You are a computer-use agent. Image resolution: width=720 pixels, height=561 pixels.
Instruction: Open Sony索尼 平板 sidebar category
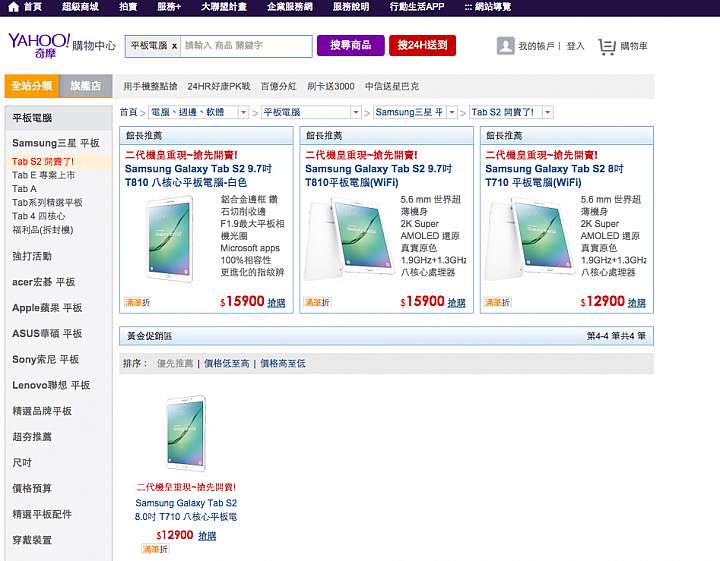tap(45, 359)
